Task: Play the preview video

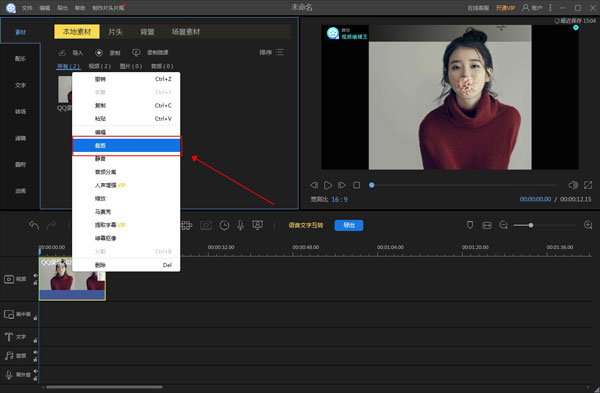Action: [328, 185]
